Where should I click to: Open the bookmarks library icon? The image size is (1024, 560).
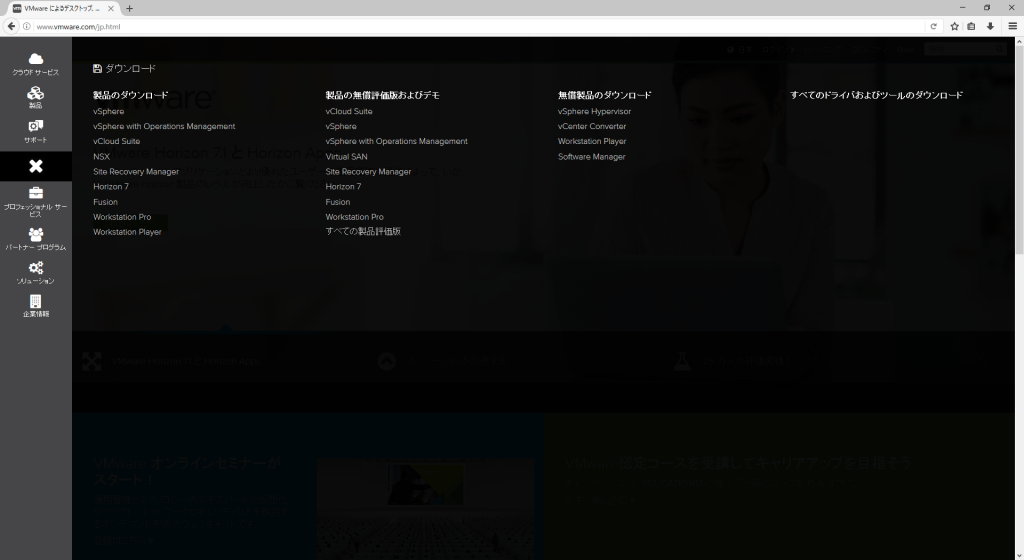971,26
